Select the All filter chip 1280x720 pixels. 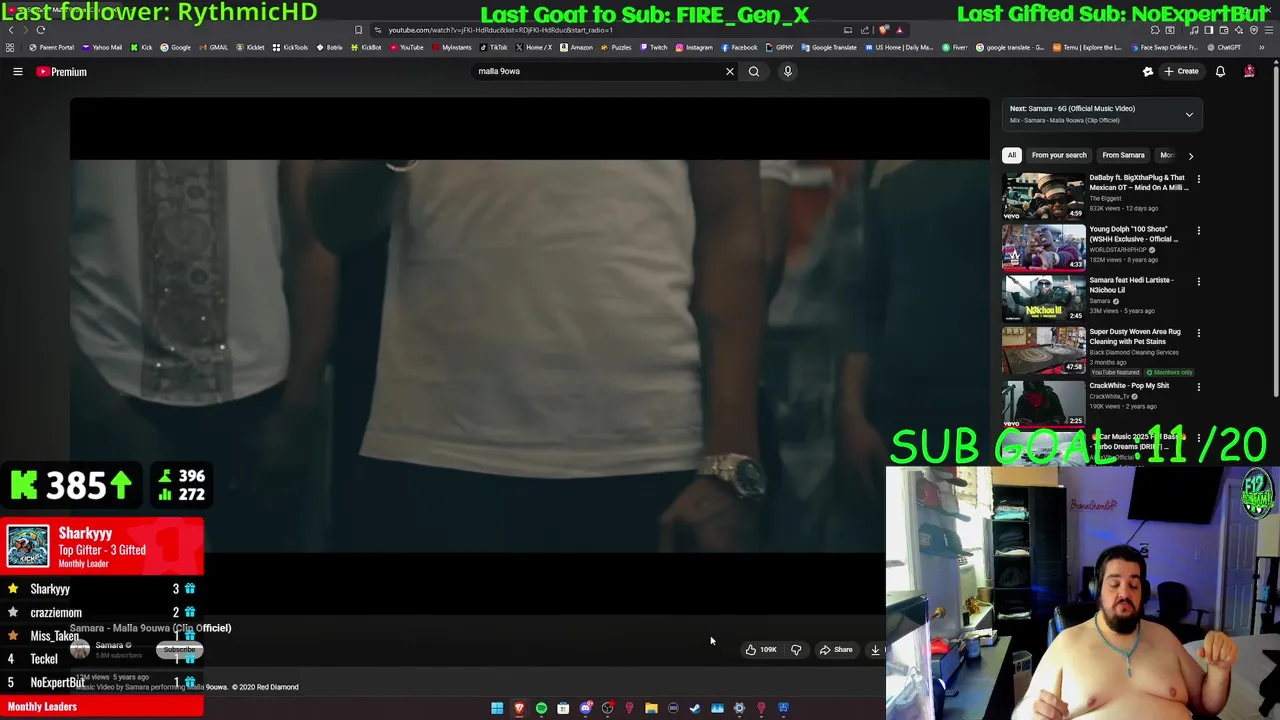[x=1011, y=155]
